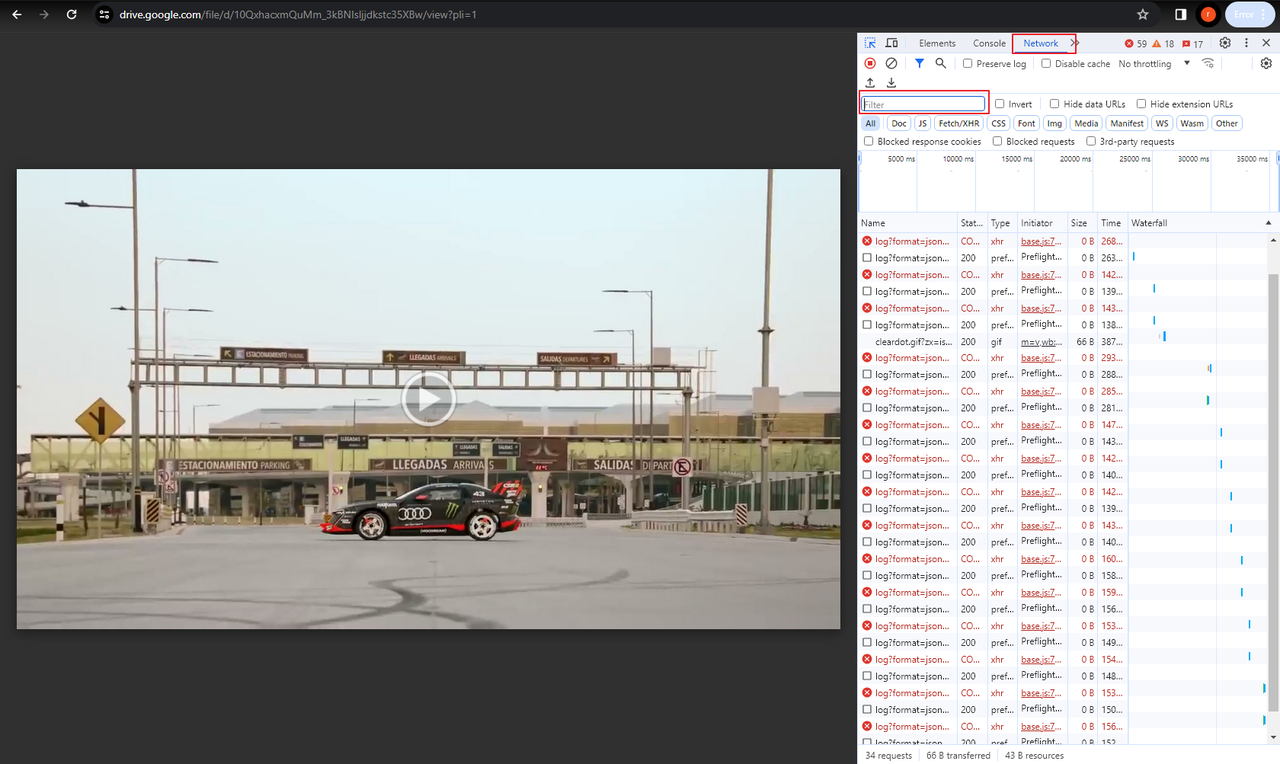
Task: Enable Preserve log
Action: (x=967, y=63)
